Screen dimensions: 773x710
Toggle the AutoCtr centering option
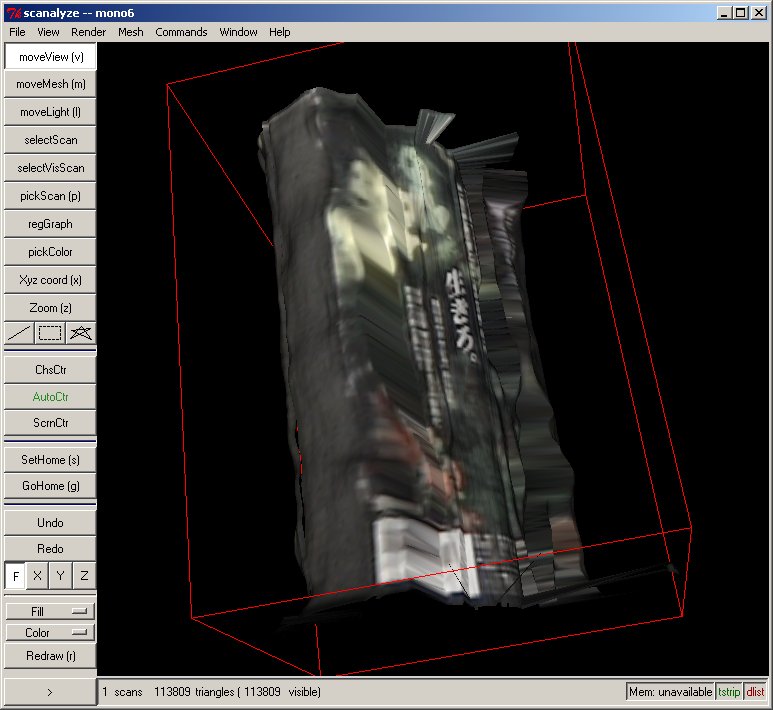click(50, 397)
